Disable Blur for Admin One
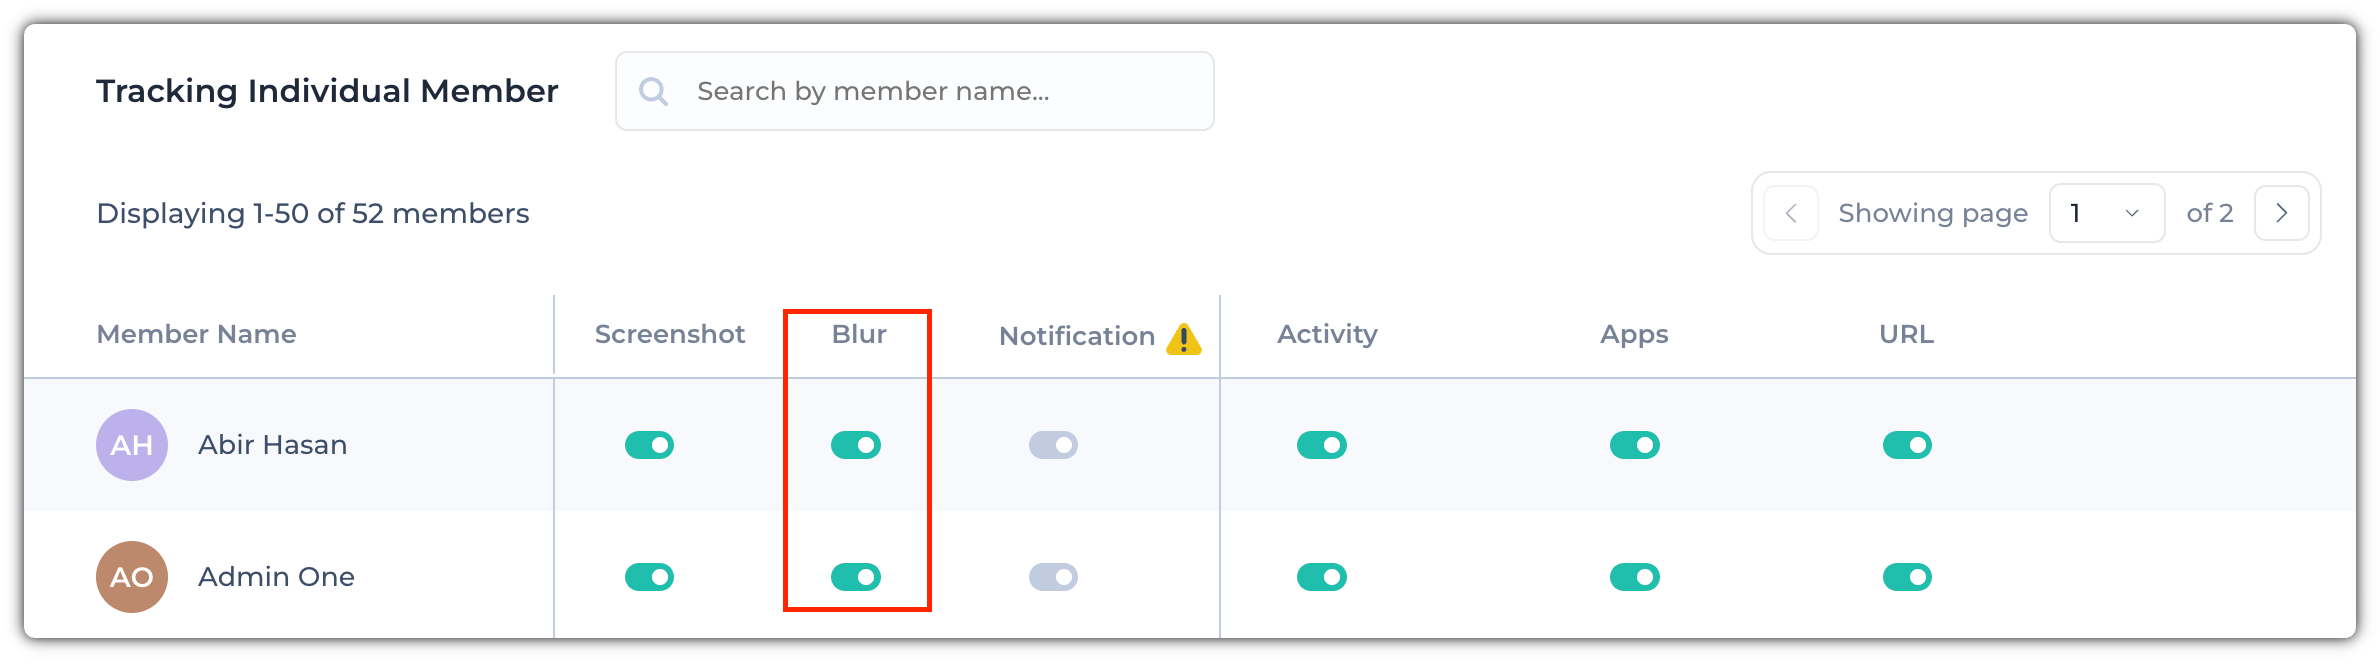Viewport: 2380px width, 662px height. pyautogui.click(x=856, y=577)
